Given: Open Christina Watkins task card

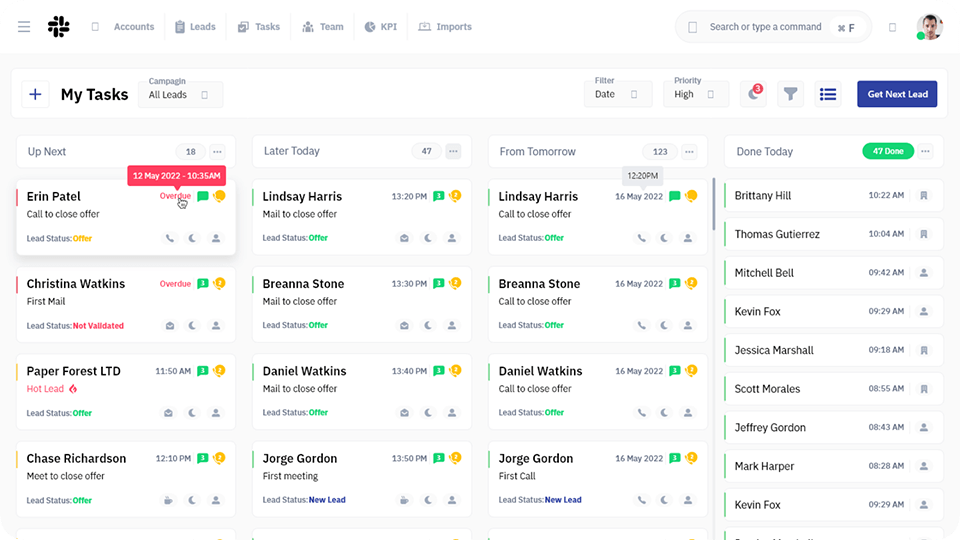Looking at the screenshot, I should point(126,304).
